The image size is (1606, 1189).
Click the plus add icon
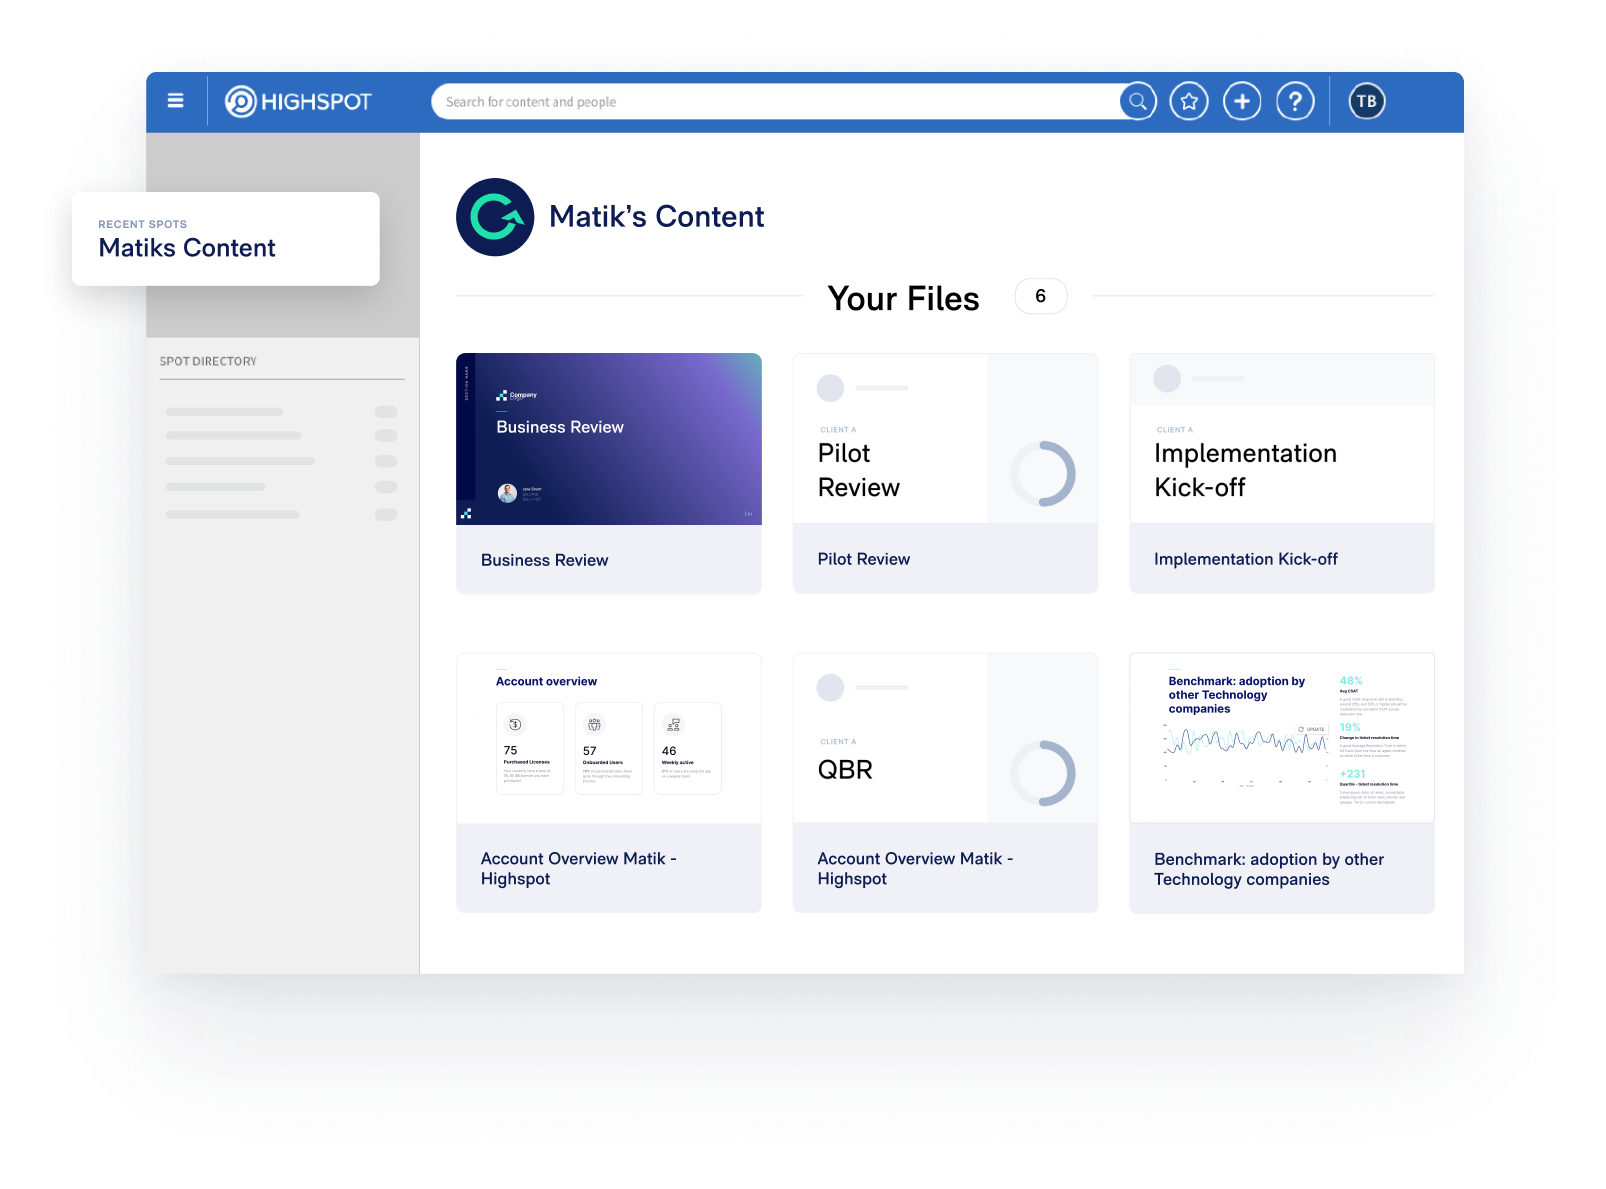tap(1242, 101)
